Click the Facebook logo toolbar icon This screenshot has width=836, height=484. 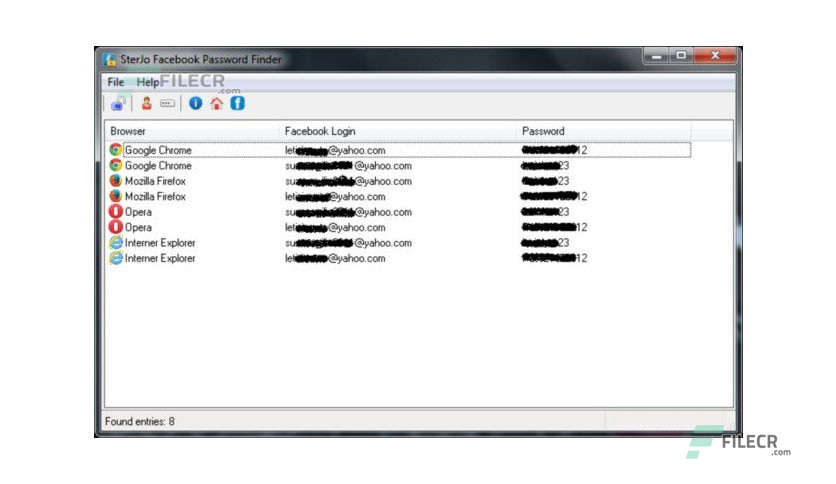[x=237, y=103]
